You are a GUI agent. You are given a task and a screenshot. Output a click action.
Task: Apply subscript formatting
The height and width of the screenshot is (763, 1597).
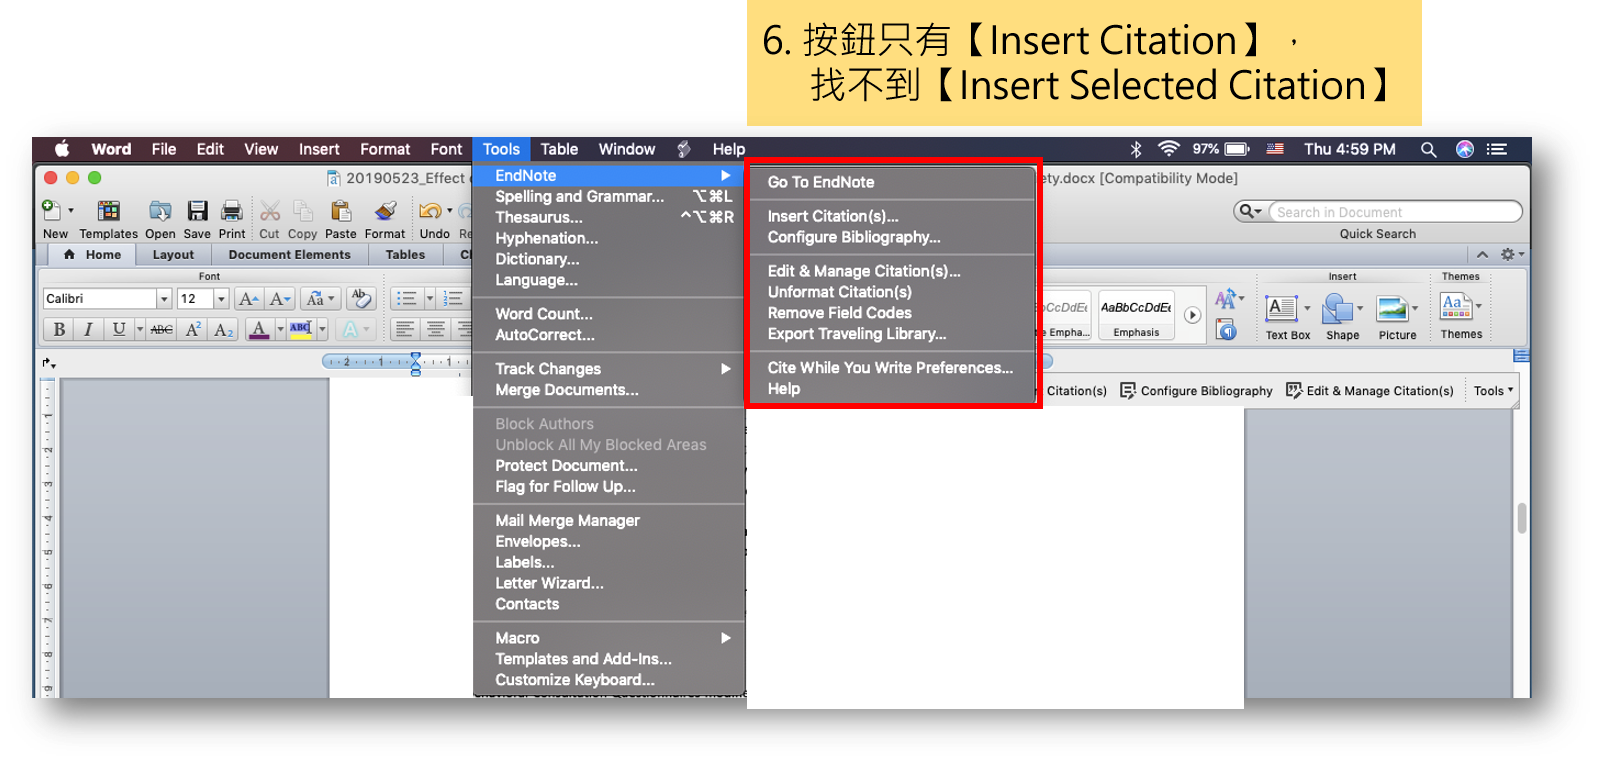224,329
